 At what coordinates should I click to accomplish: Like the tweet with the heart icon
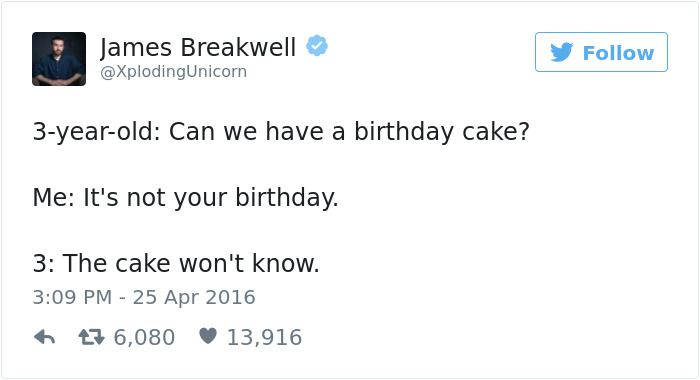208,336
